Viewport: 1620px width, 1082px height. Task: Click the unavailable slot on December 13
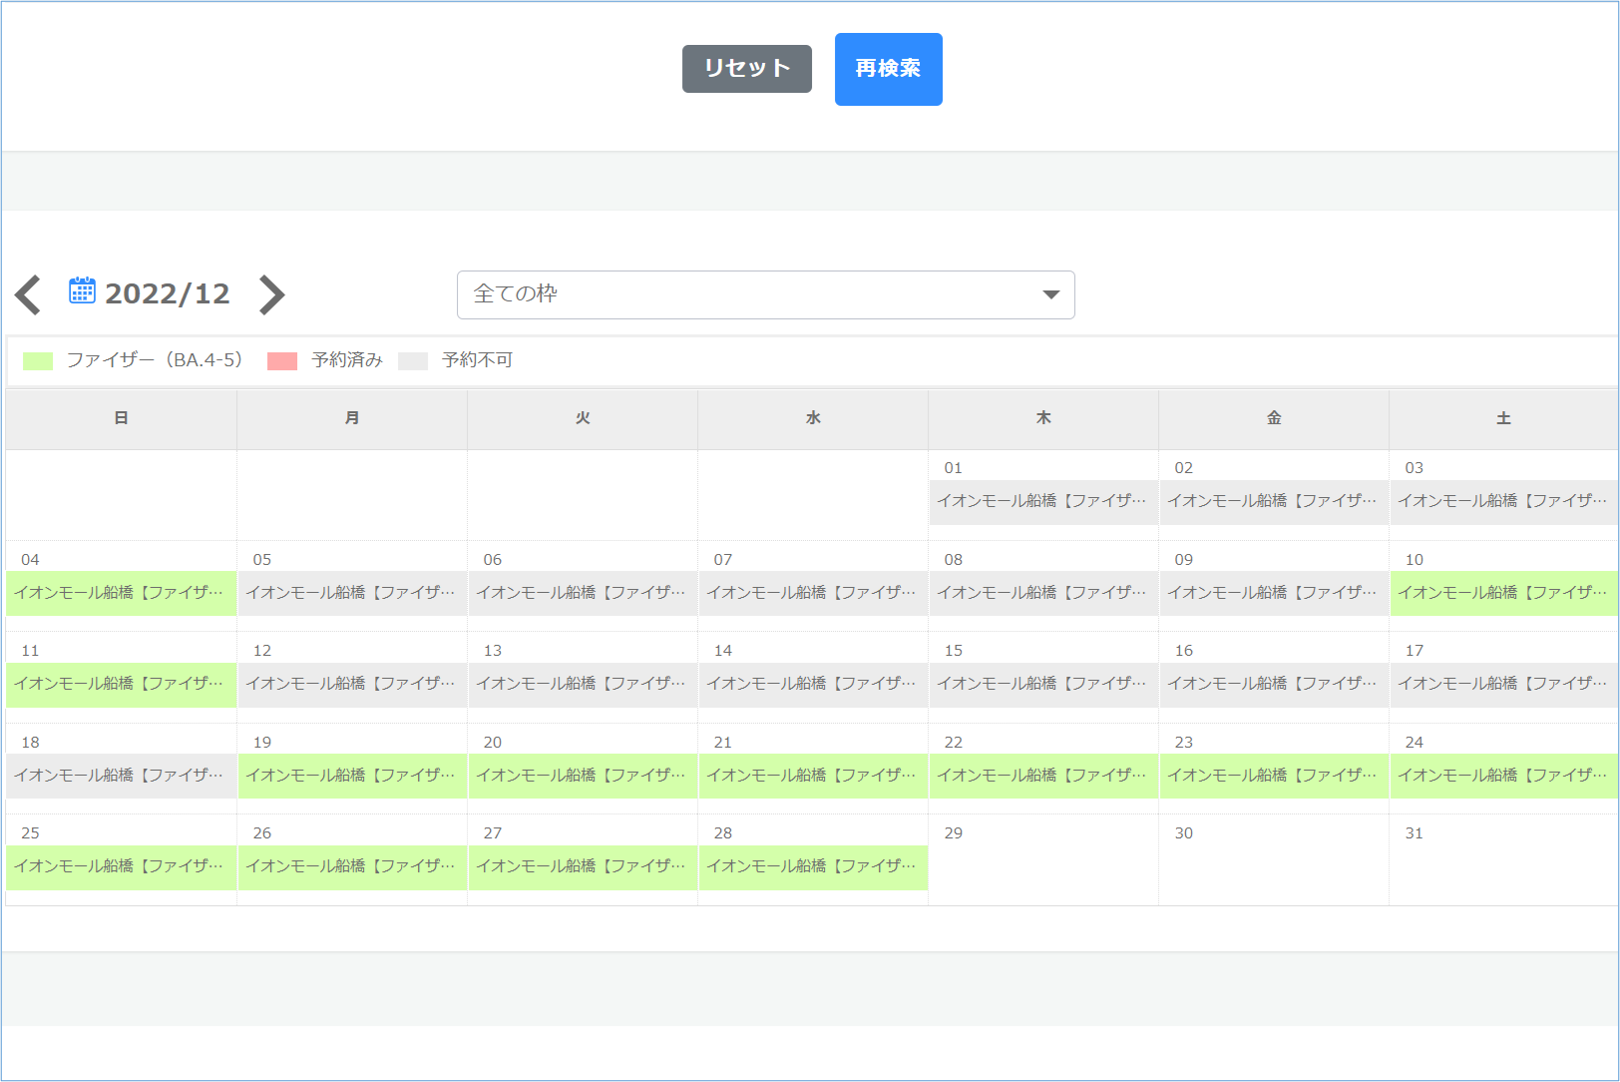(x=582, y=684)
